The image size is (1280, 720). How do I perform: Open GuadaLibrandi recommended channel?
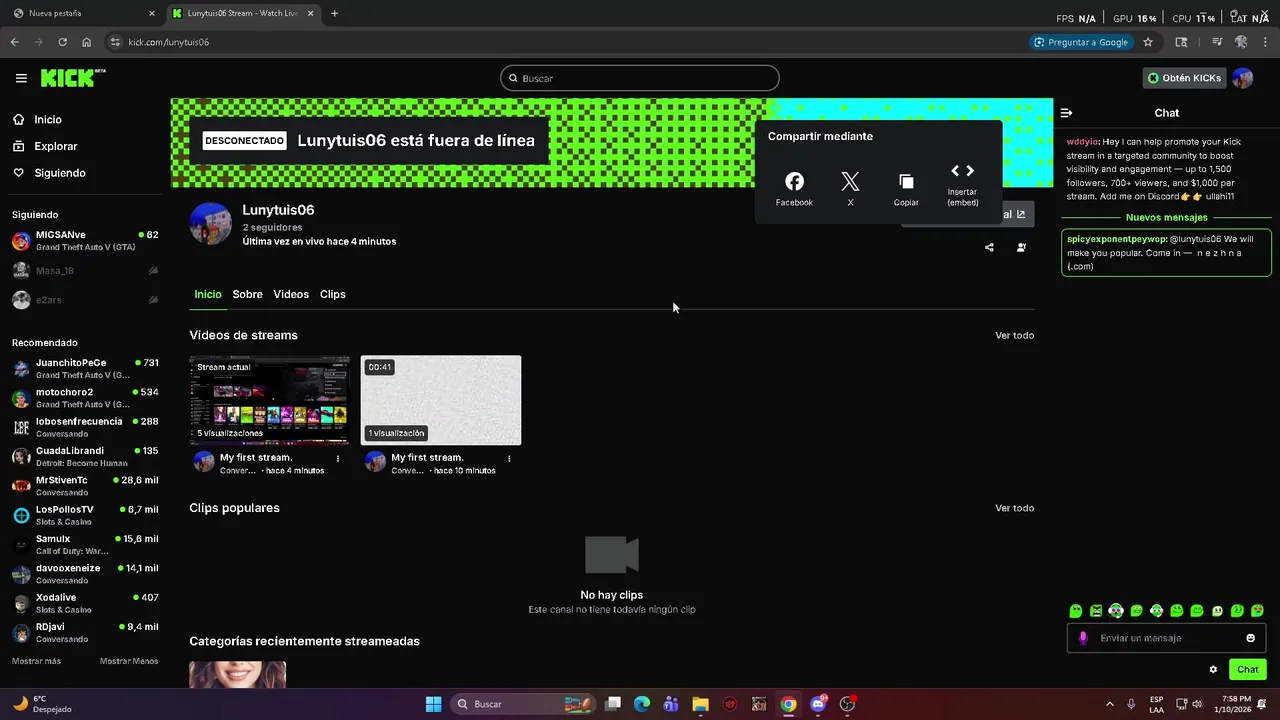(x=85, y=457)
